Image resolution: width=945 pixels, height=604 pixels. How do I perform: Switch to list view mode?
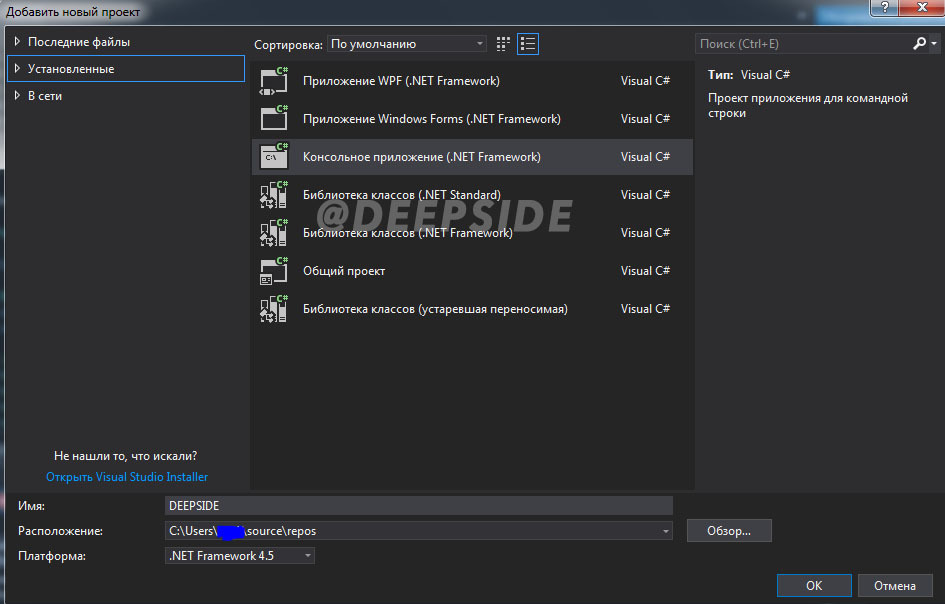[x=528, y=44]
